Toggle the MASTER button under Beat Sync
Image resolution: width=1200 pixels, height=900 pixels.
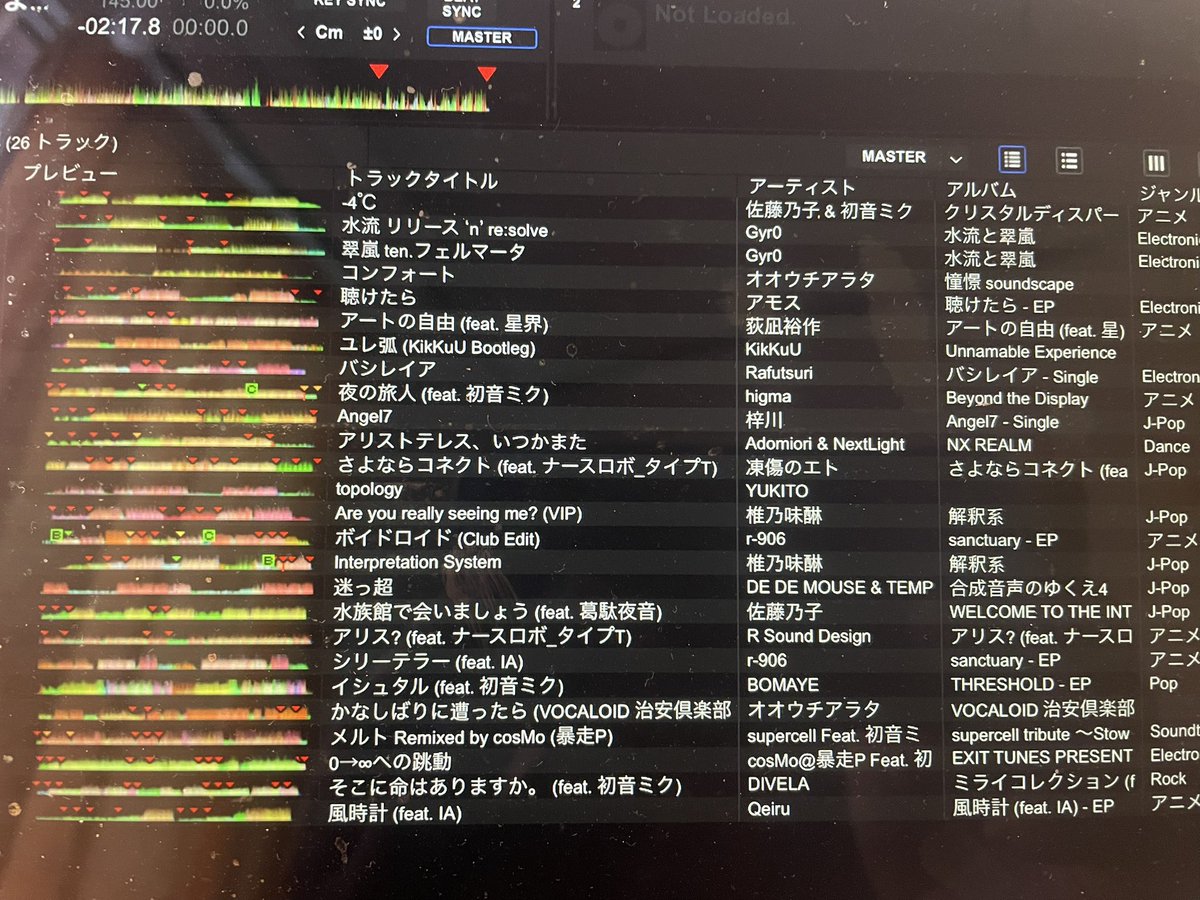pos(481,38)
